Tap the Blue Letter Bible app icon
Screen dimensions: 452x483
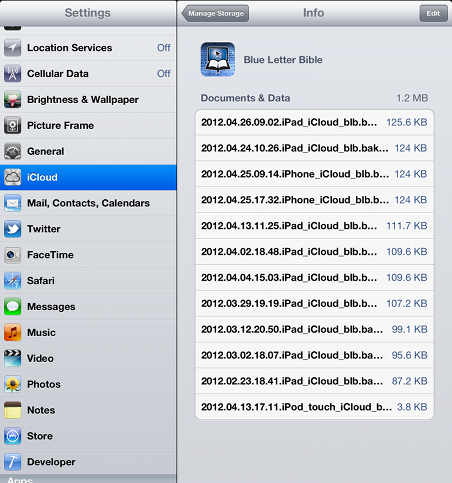(218, 59)
